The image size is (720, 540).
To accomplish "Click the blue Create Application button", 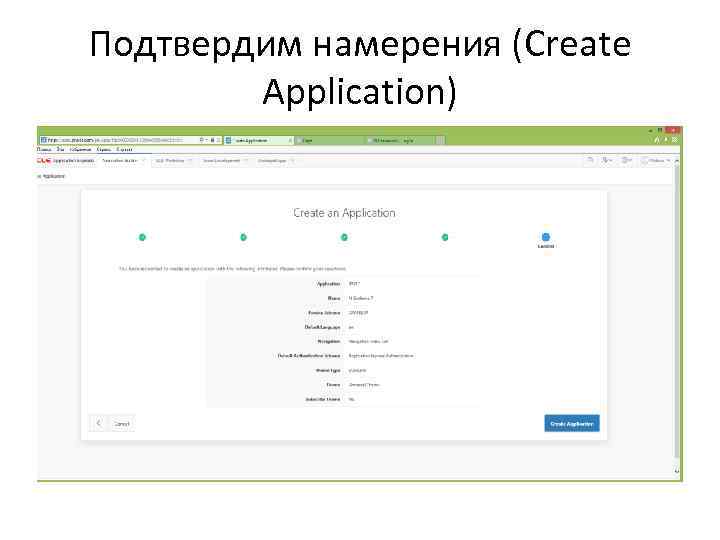I will pos(572,423).
